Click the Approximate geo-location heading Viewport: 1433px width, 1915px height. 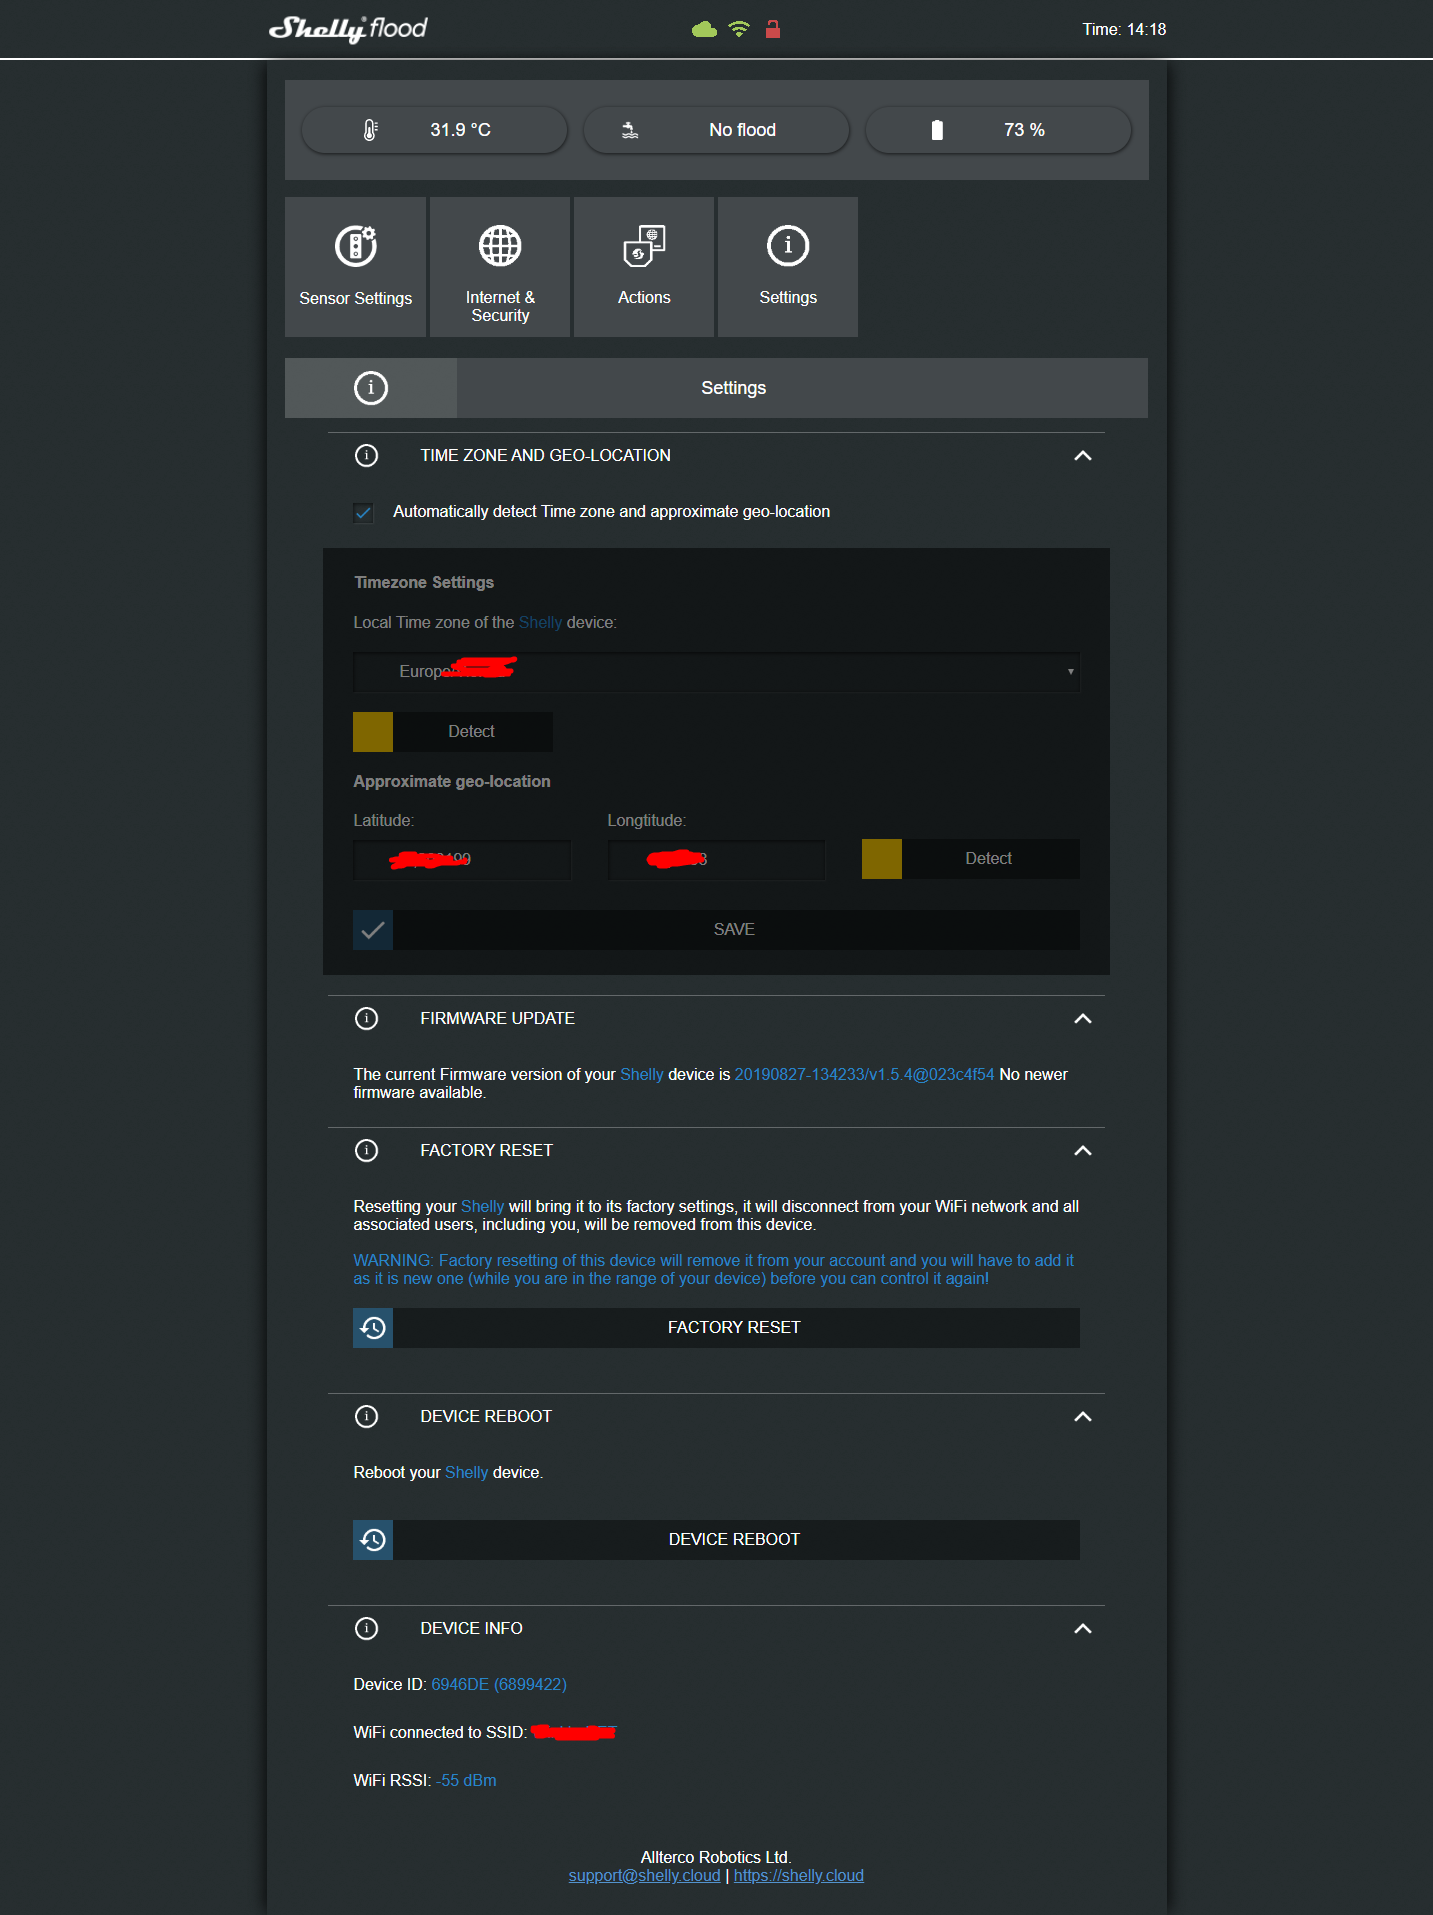pos(452,782)
